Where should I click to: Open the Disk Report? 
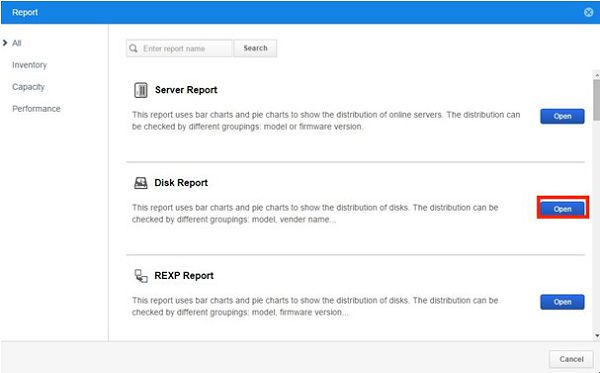pyautogui.click(x=562, y=209)
